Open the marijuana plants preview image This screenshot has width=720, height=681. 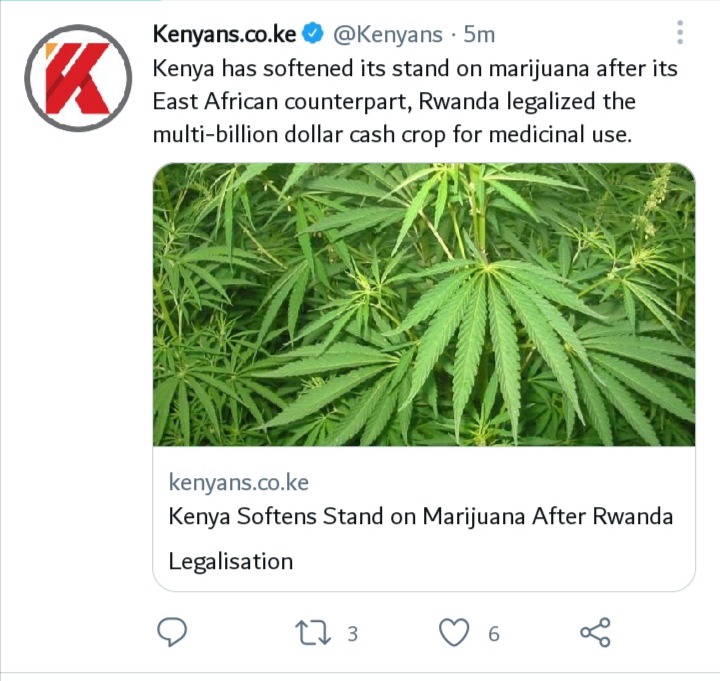coord(424,304)
